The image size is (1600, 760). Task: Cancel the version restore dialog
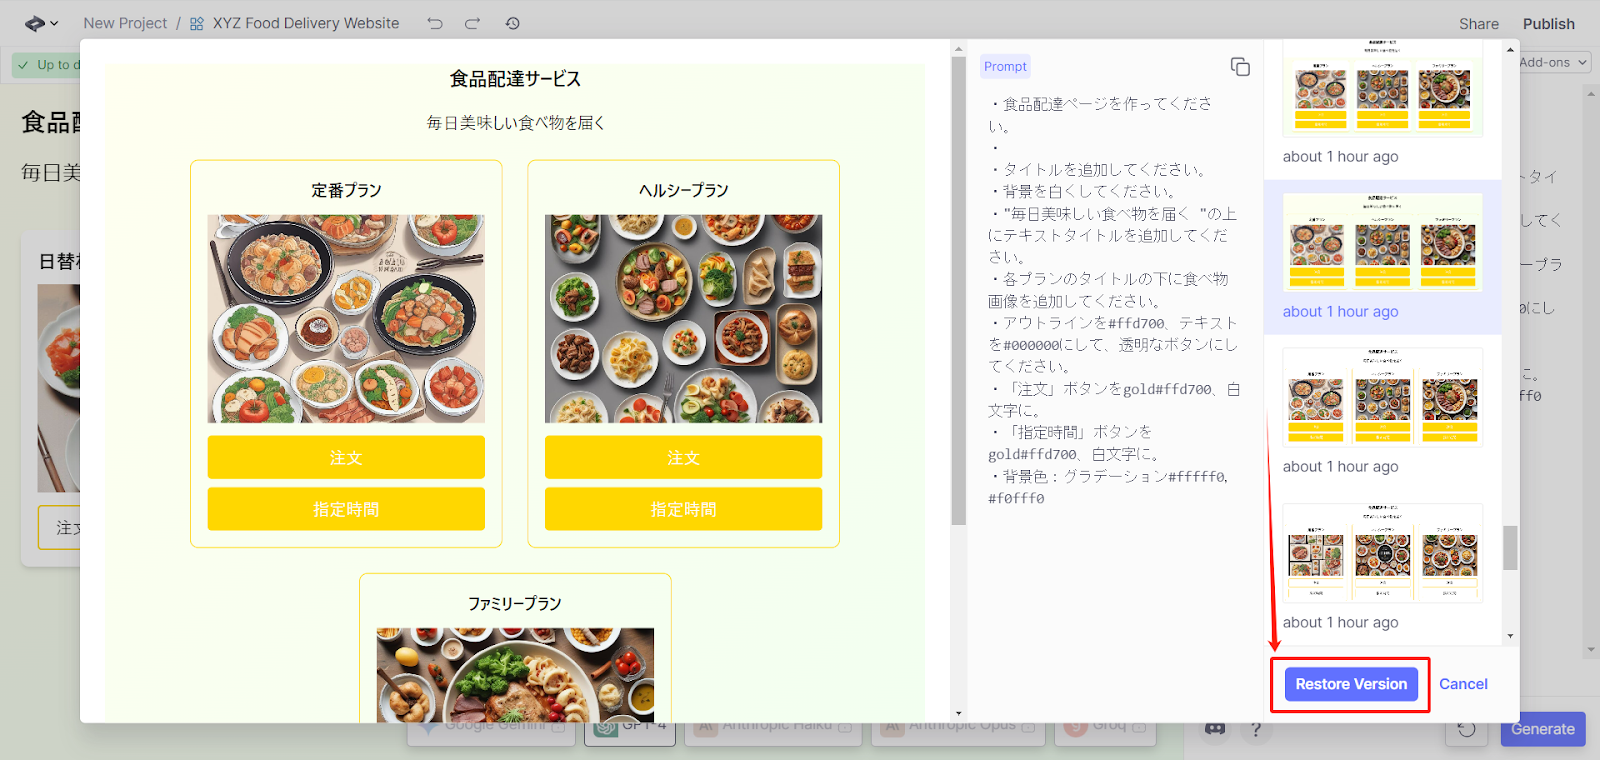[x=1463, y=684]
